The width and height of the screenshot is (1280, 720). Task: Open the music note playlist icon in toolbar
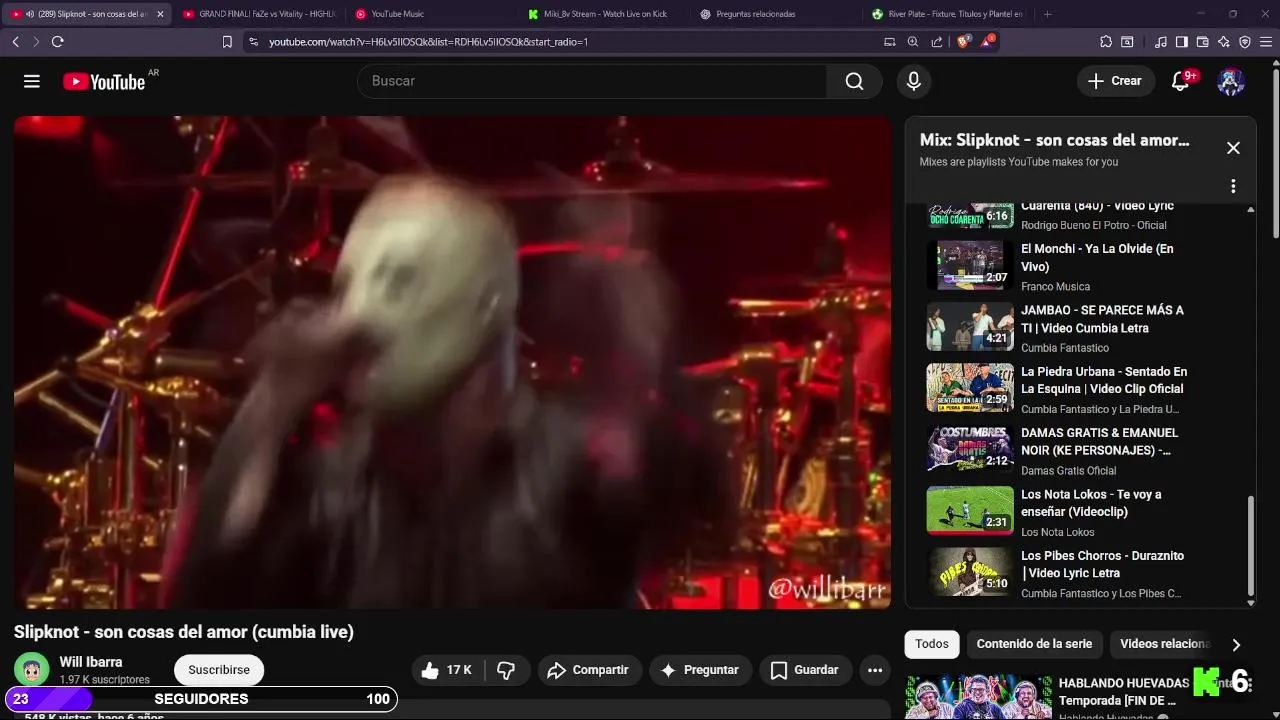(1161, 42)
